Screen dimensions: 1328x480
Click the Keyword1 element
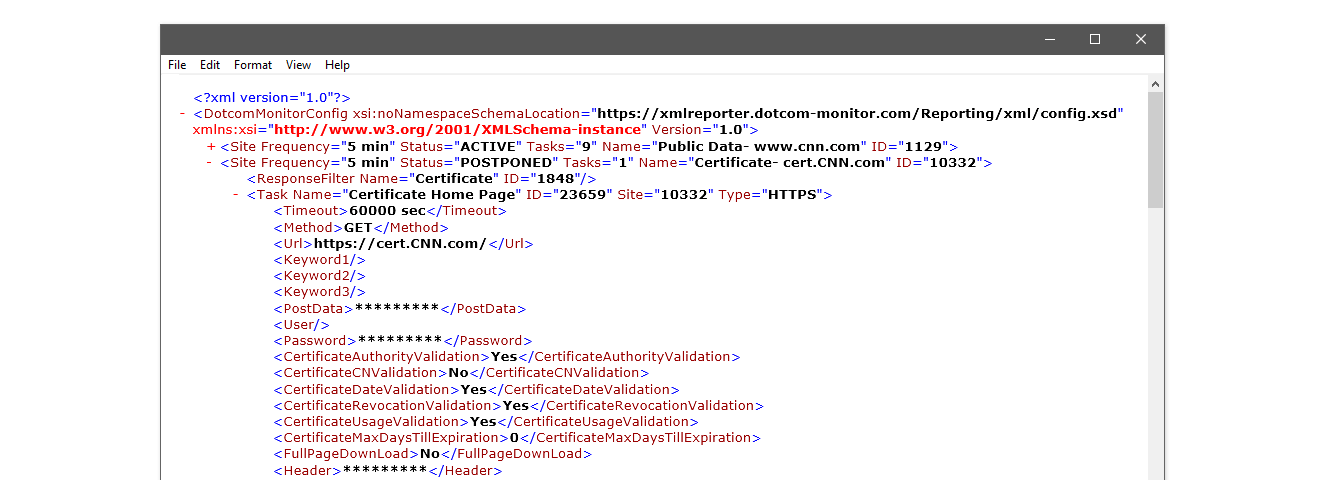319,260
